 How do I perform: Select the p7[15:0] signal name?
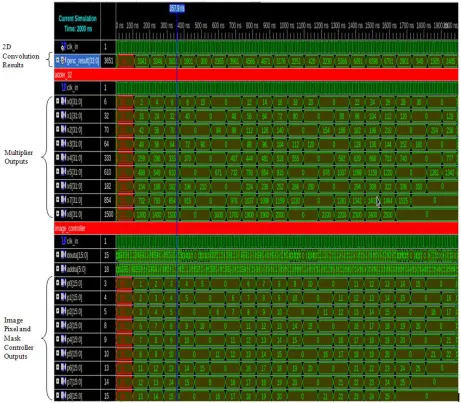(x=74, y=382)
